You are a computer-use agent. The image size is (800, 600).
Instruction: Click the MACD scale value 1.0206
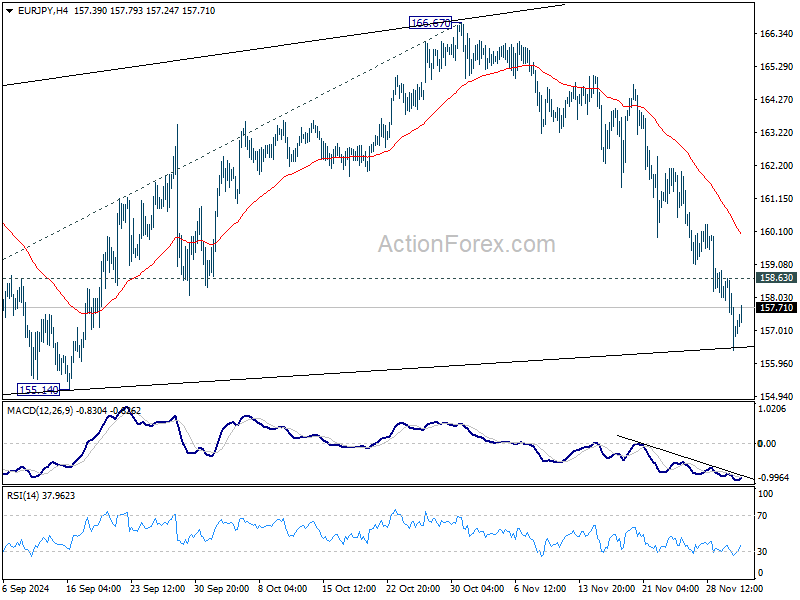point(774,409)
